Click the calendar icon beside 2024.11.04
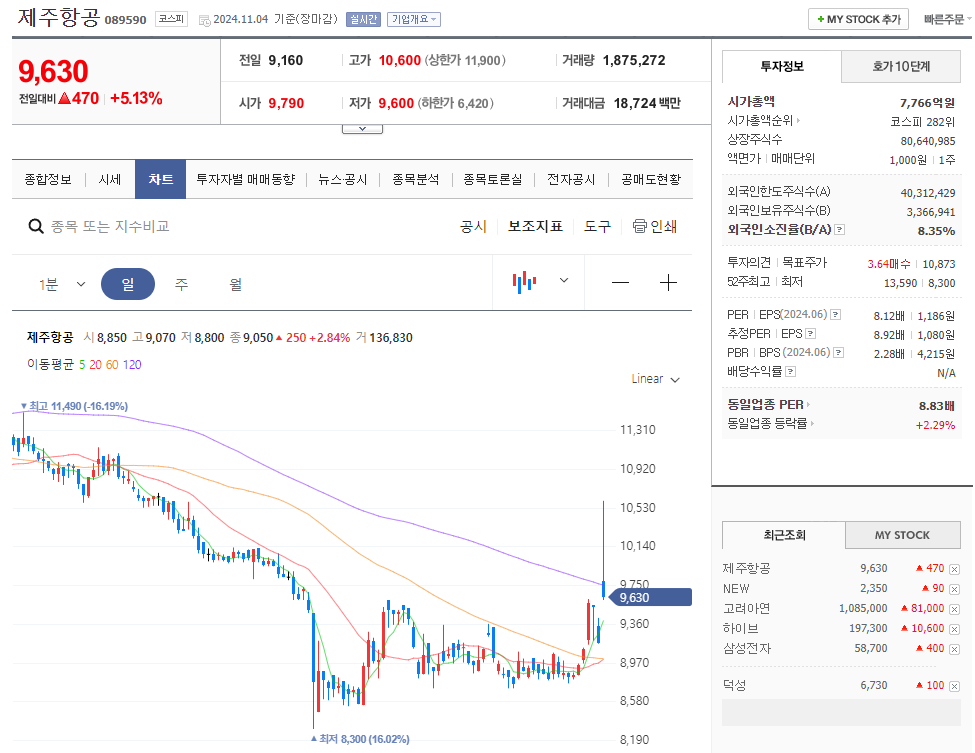975x753 pixels. coord(204,21)
